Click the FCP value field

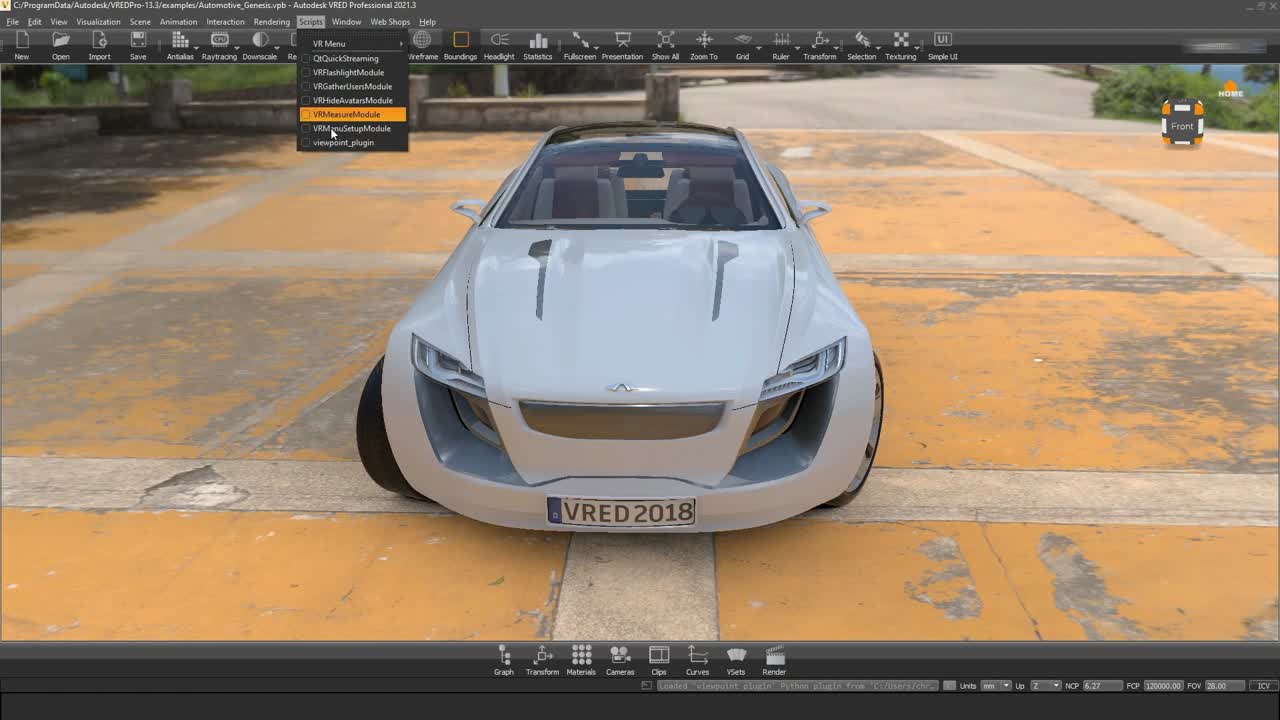pos(1163,686)
